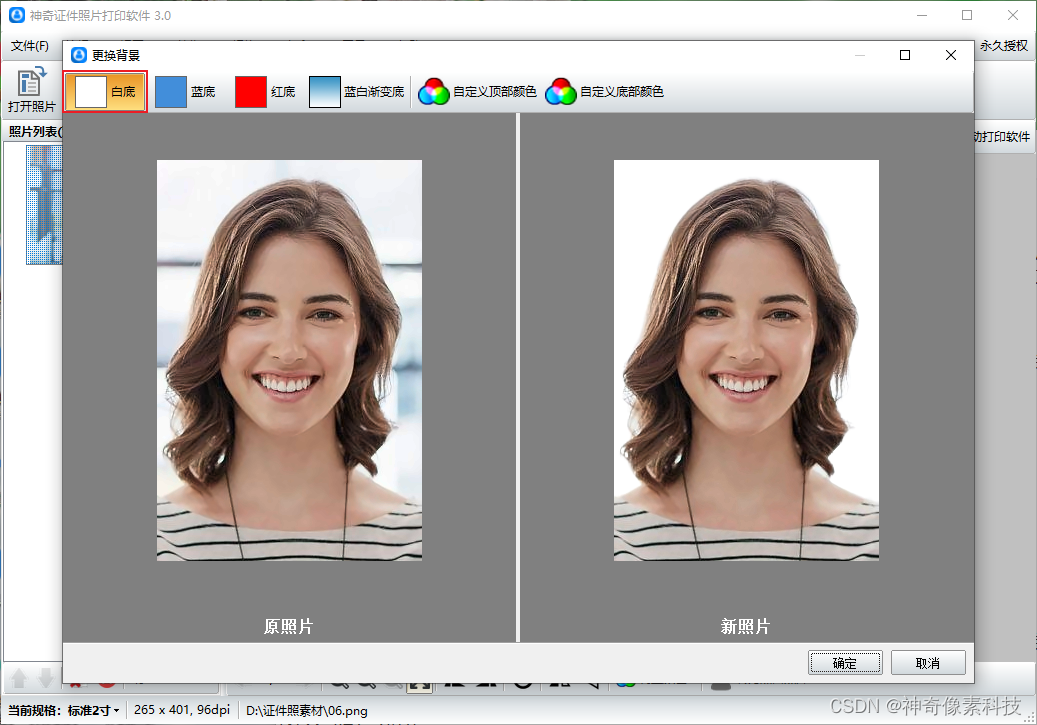This screenshot has height=725, width=1037.
Task: Click the move-down arrow icon under photo list
Action: click(x=46, y=678)
